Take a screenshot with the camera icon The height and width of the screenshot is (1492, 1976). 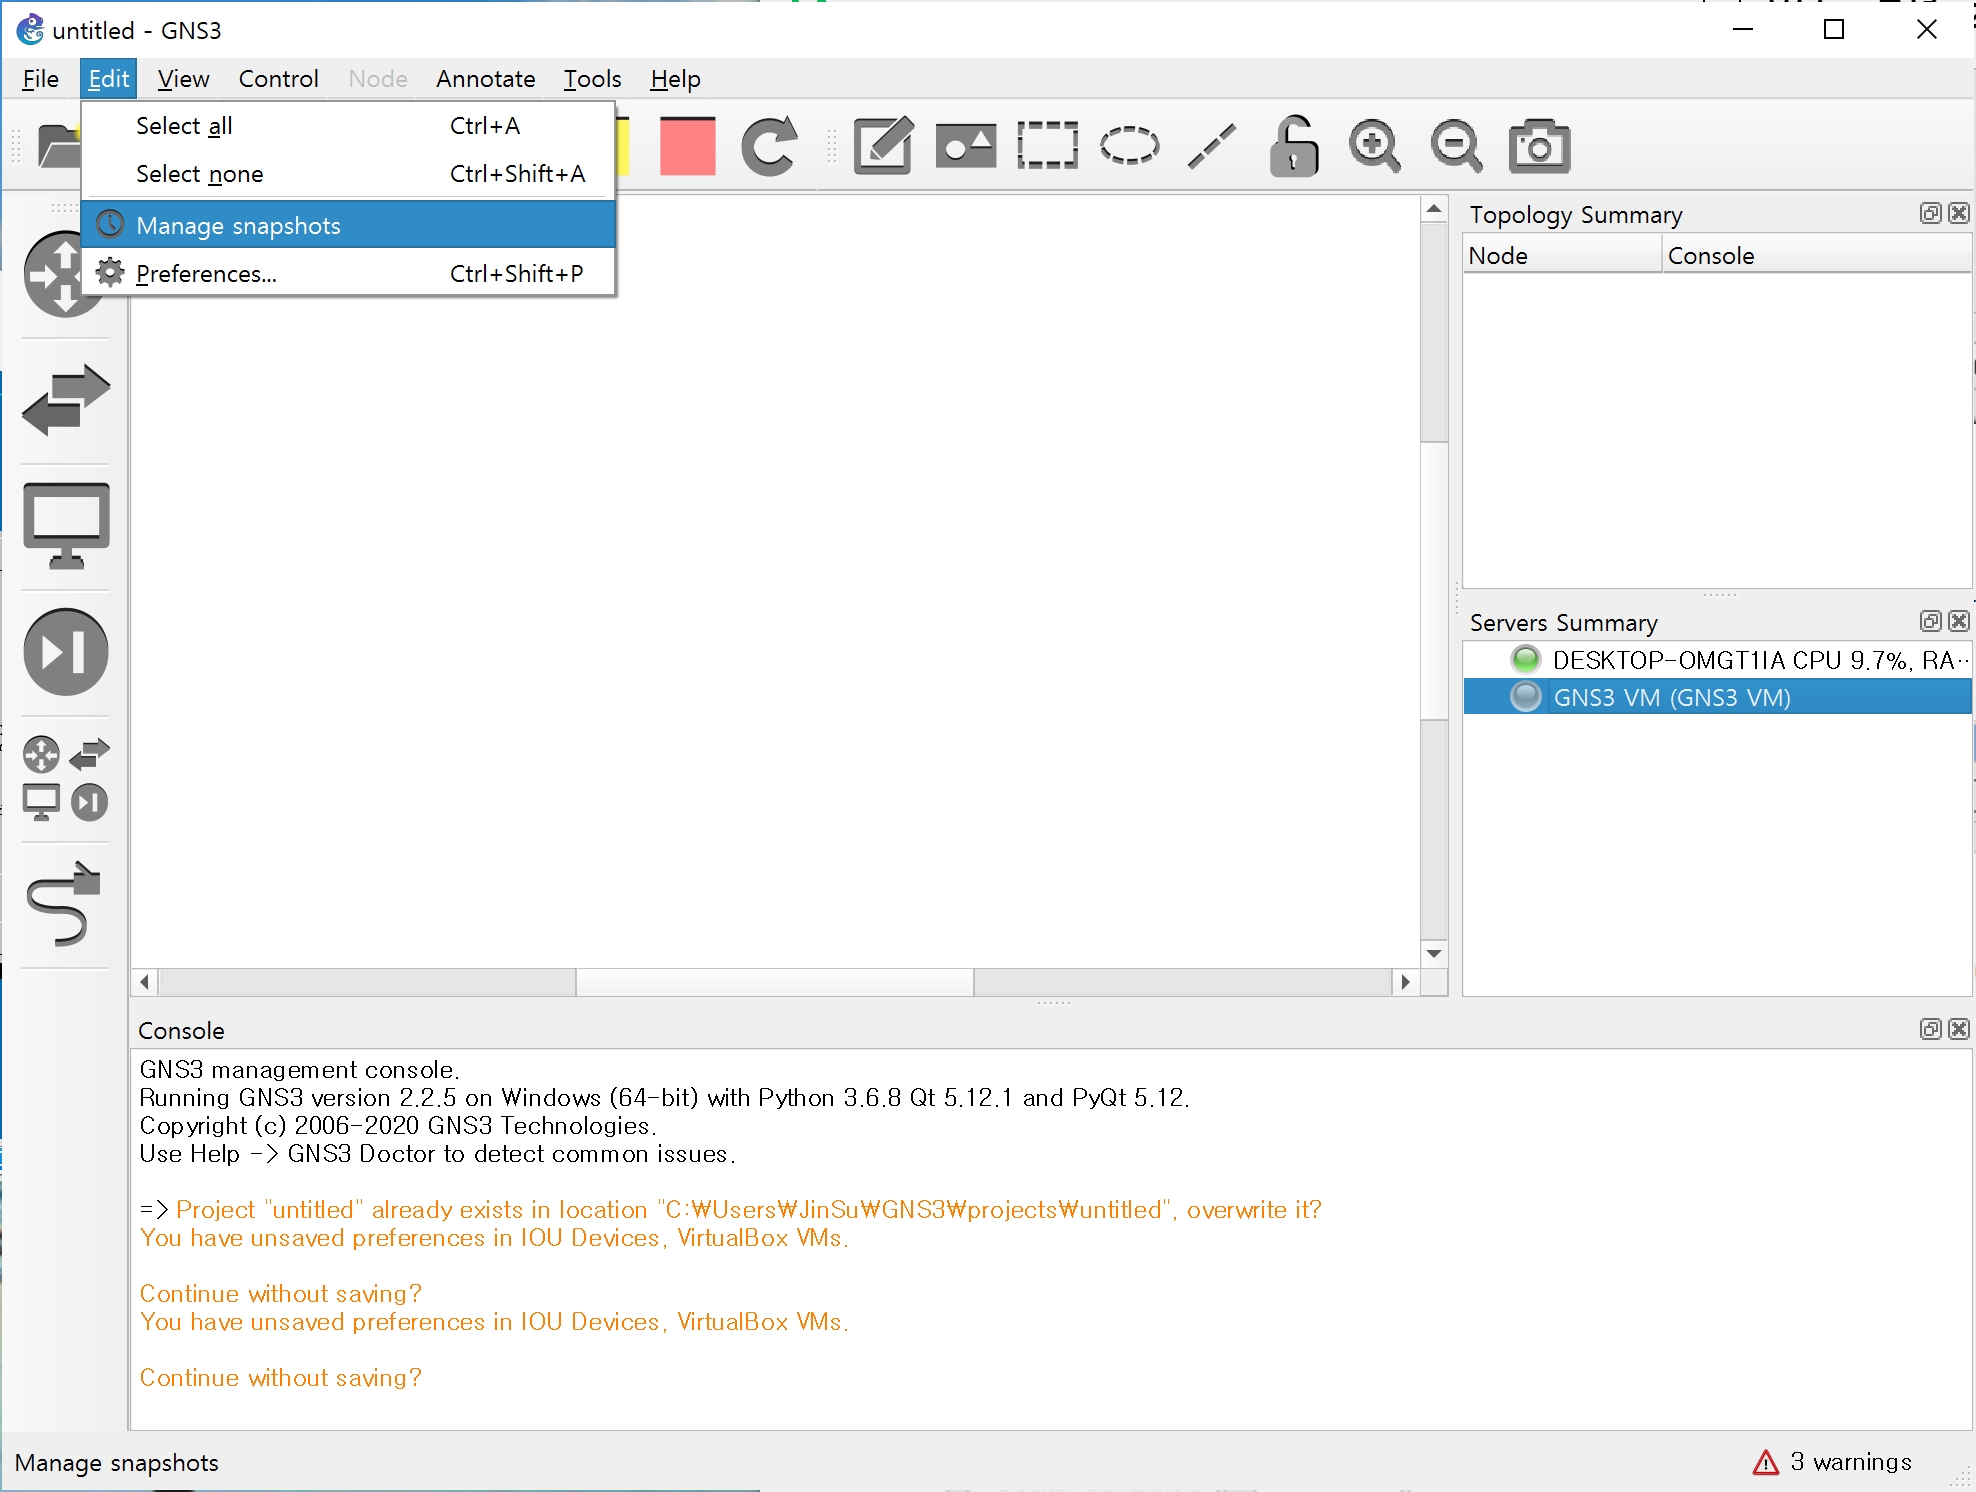[x=1539, y=146]
